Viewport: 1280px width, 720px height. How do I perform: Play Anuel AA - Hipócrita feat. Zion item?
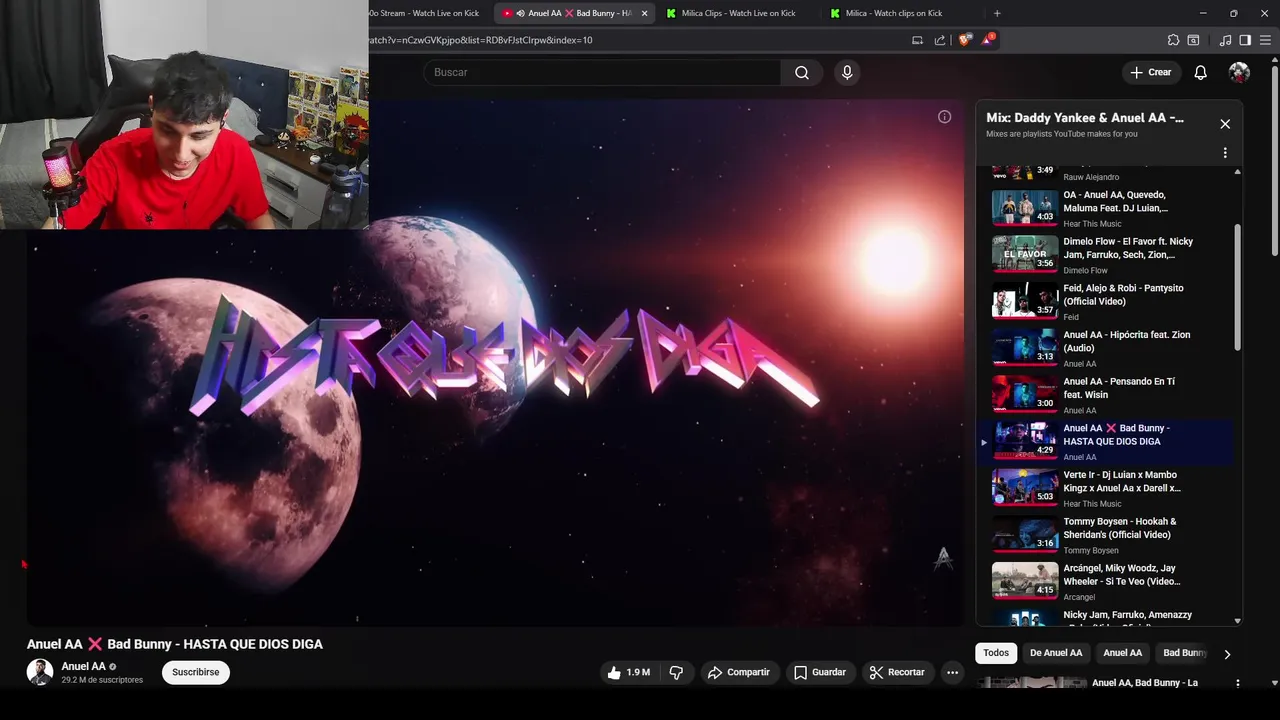[x=1105, y=348]
